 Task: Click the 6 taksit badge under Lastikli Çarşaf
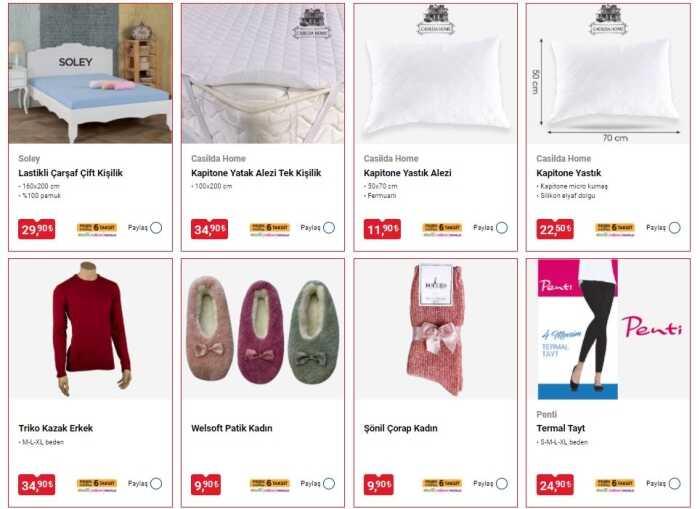[96, 229]
